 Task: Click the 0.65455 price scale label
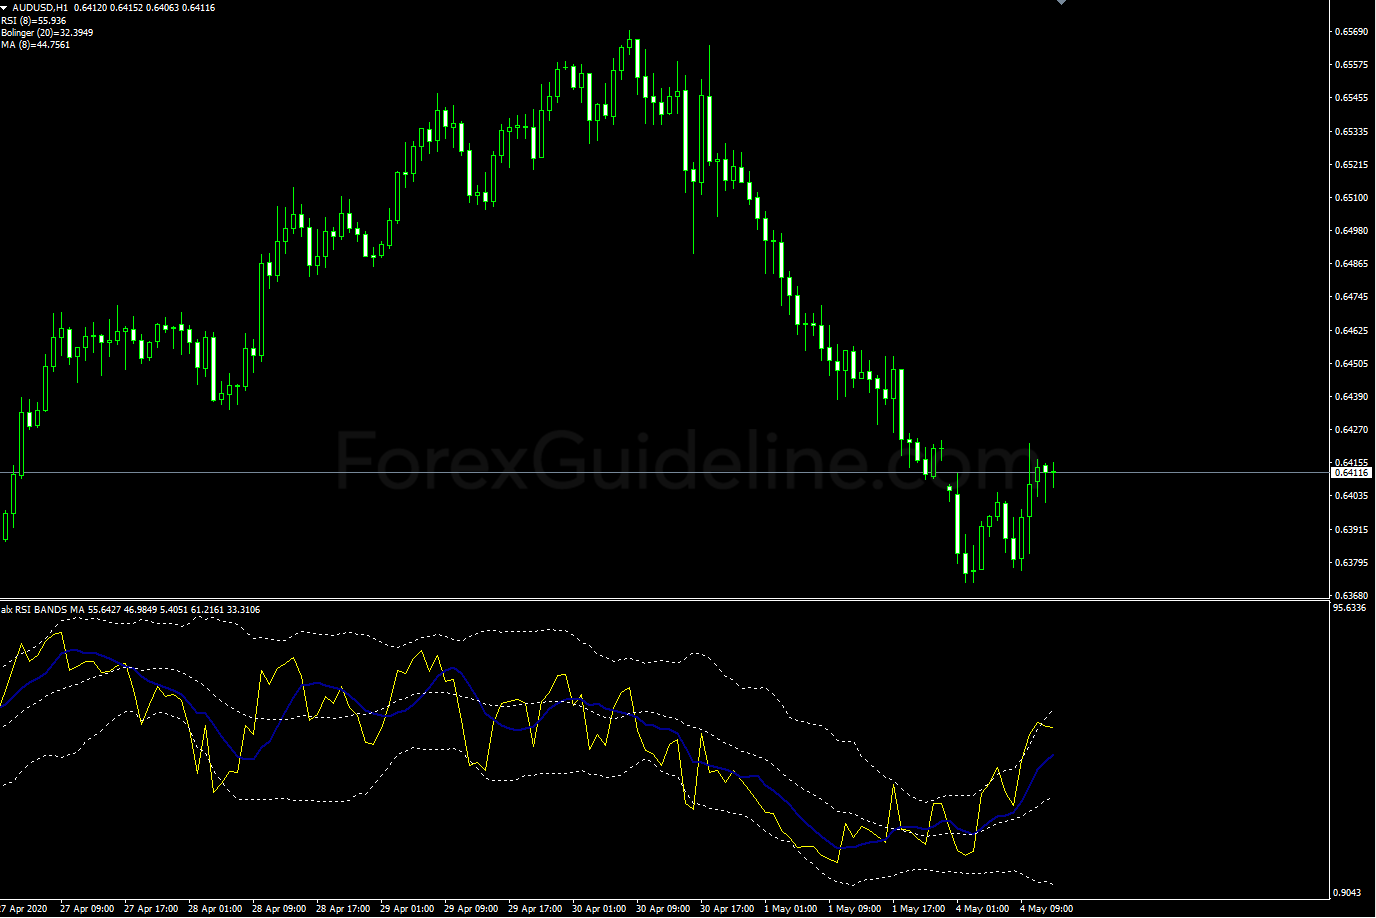click(1351, 98)
